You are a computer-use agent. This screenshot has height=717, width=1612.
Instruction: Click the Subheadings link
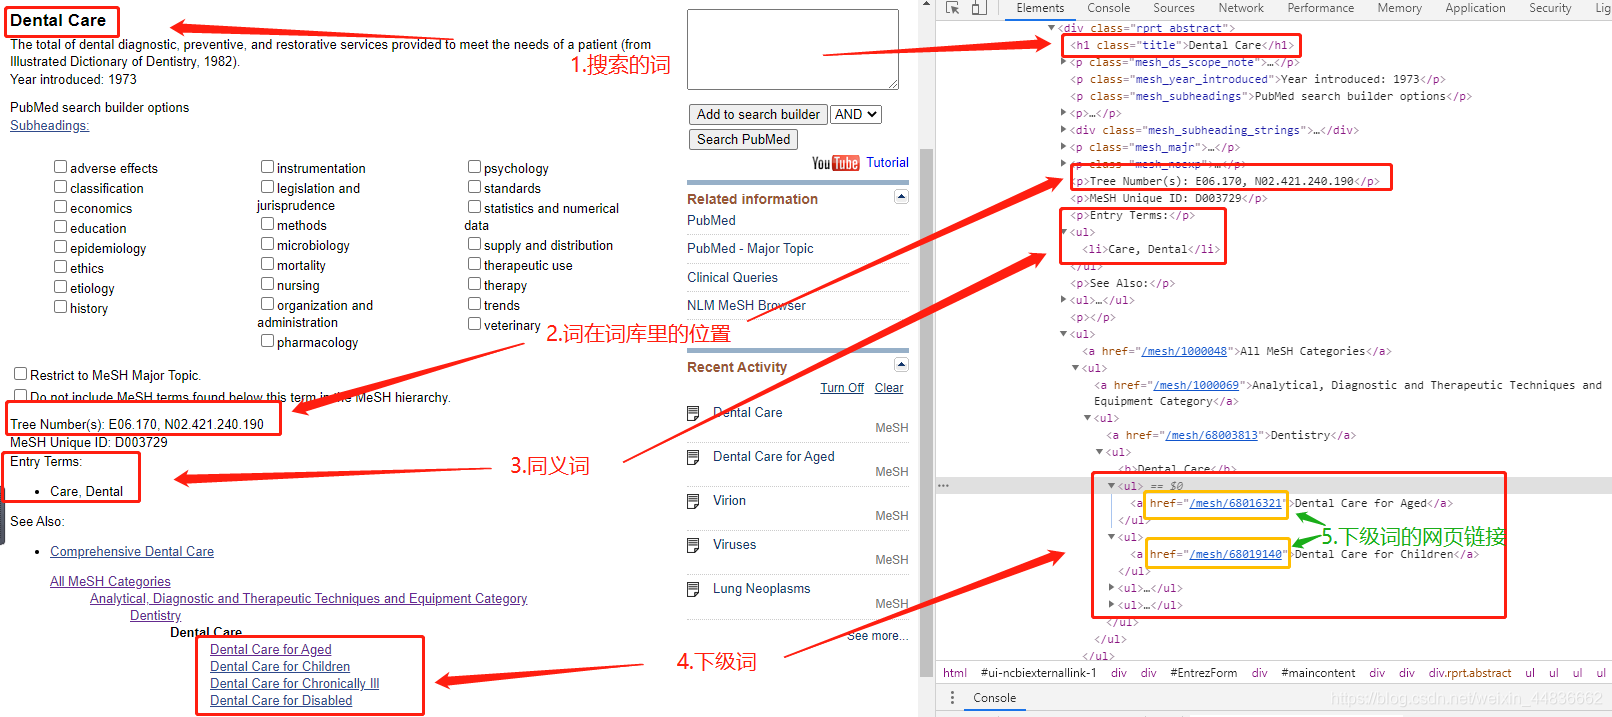pyautogui.click(x=49, y=126)
